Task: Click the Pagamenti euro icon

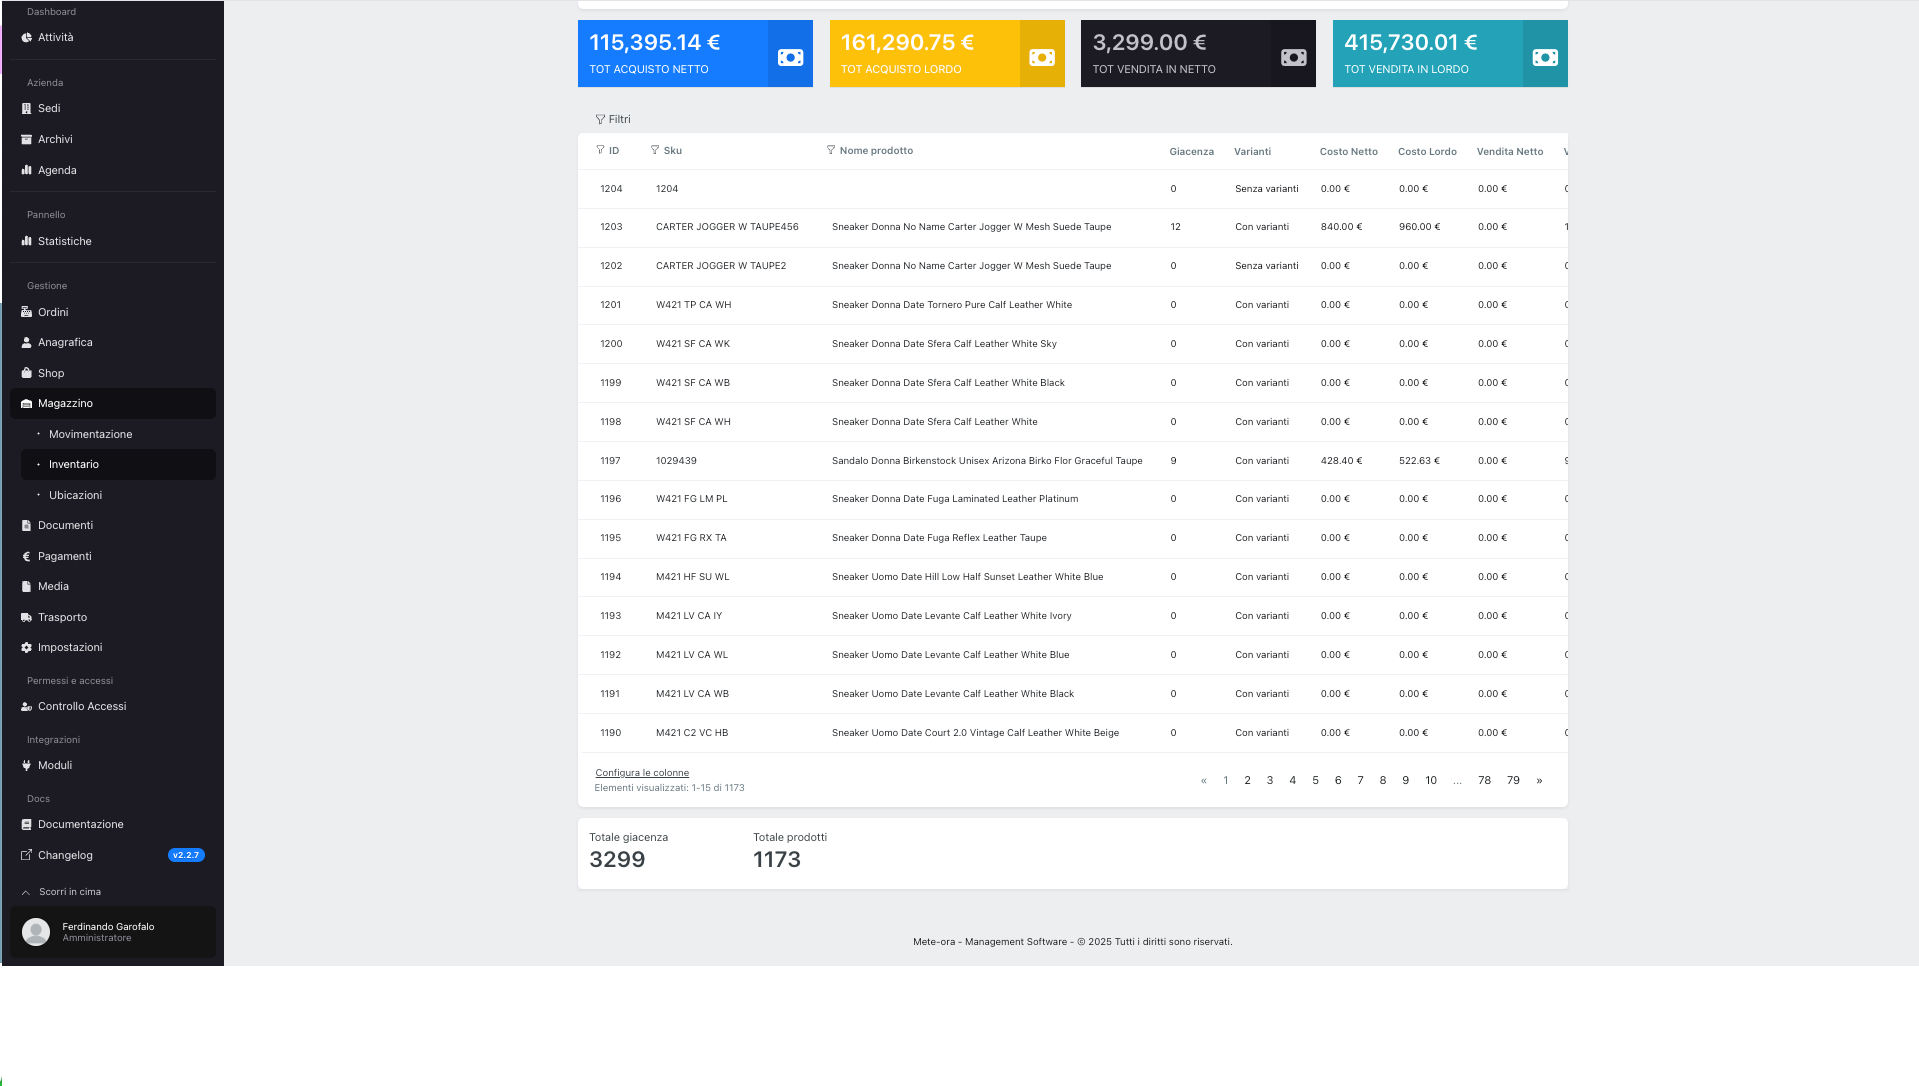Action: pos(26,556)
